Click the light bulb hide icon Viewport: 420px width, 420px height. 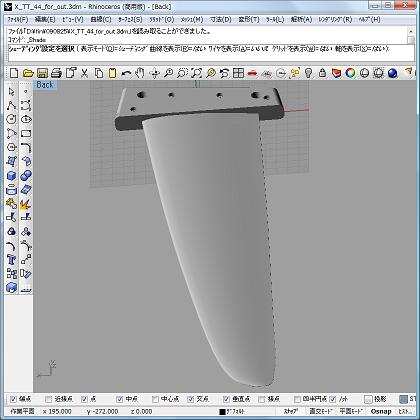click(308, 73)
